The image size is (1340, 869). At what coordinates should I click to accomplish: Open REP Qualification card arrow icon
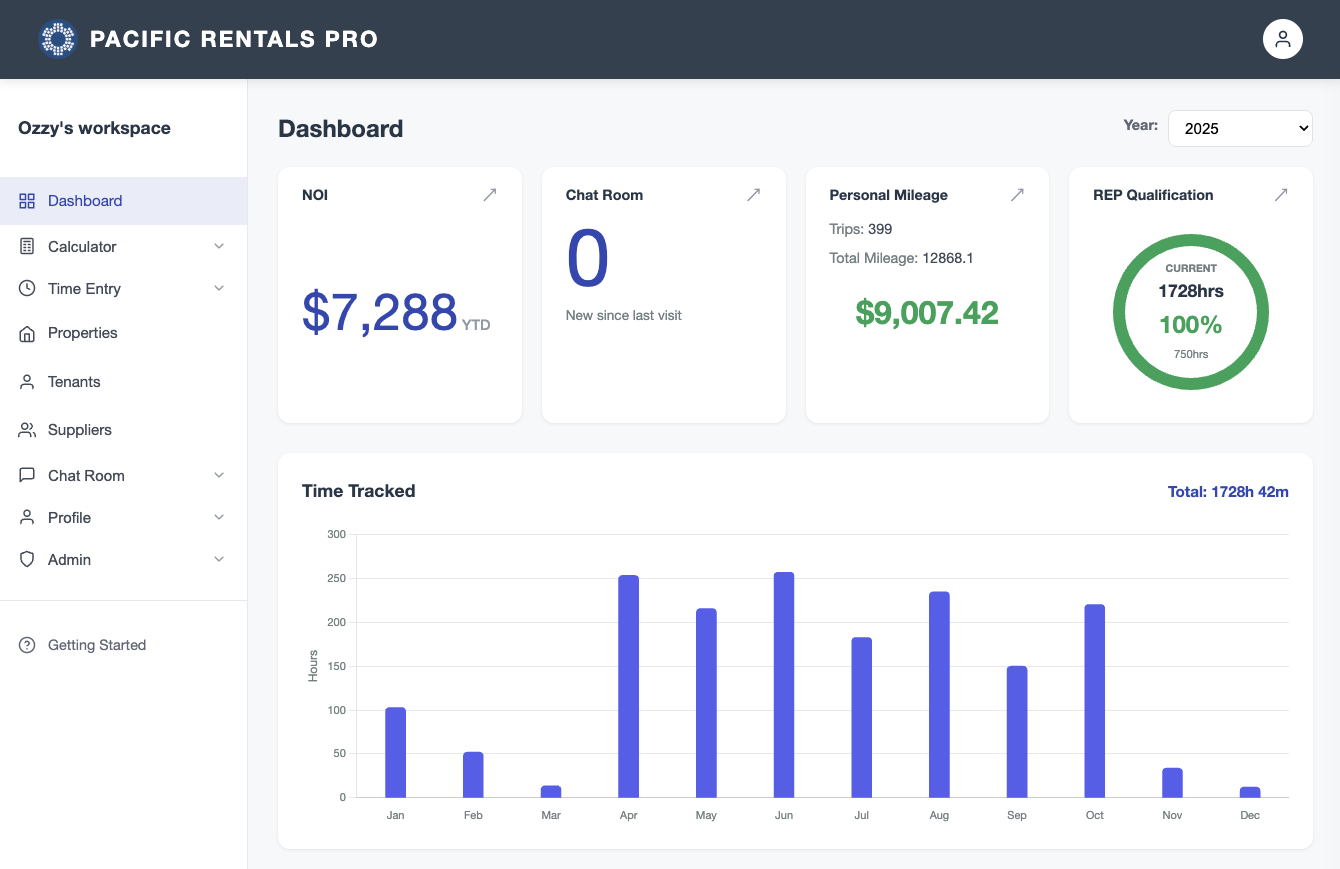(1281, 195)
